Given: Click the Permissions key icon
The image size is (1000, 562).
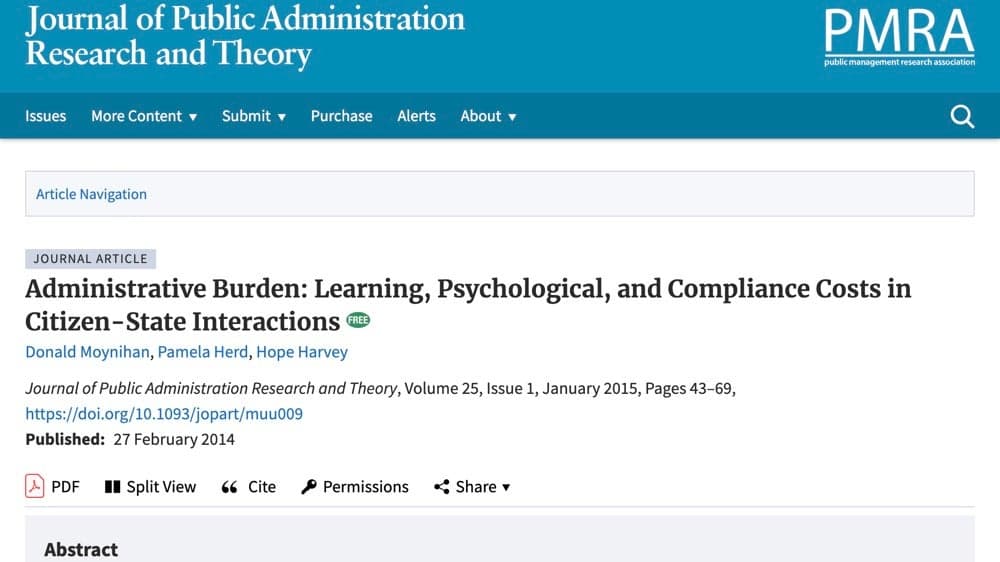Looking at the screenshot, I should 309,487.
